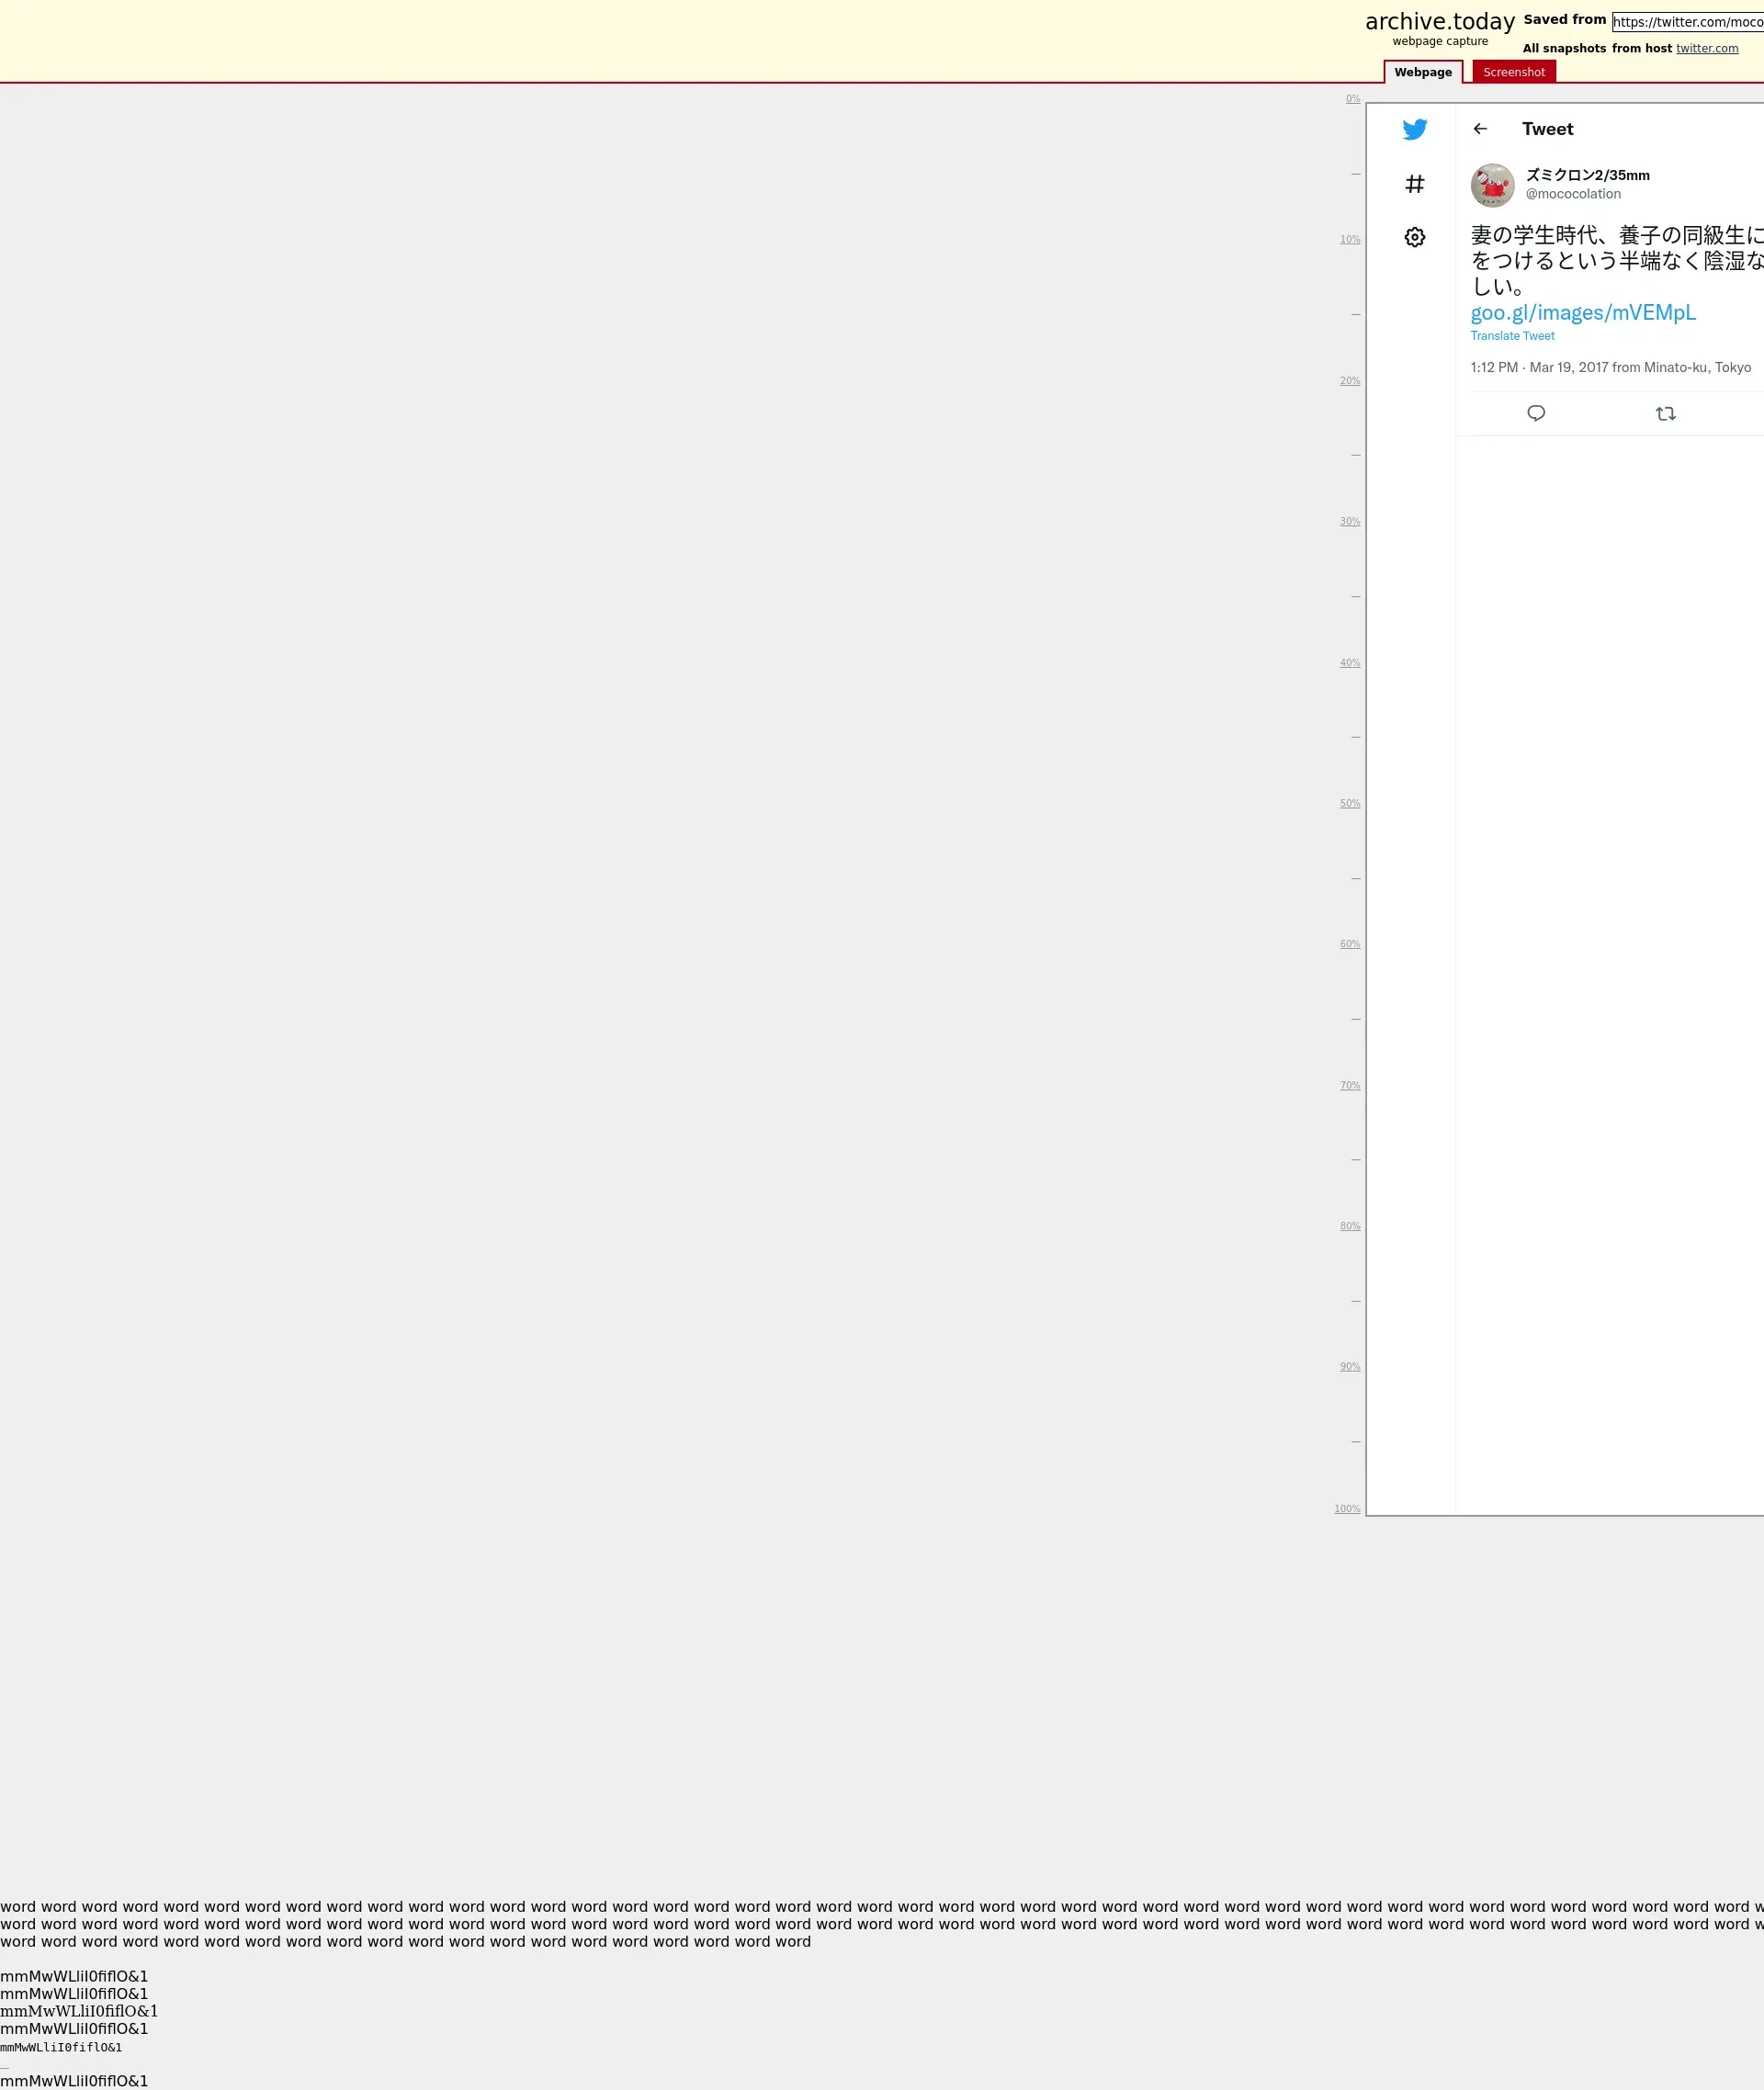Click the back arrow beside Tweet
Screen dimensions: 1764x2090
1480,129
